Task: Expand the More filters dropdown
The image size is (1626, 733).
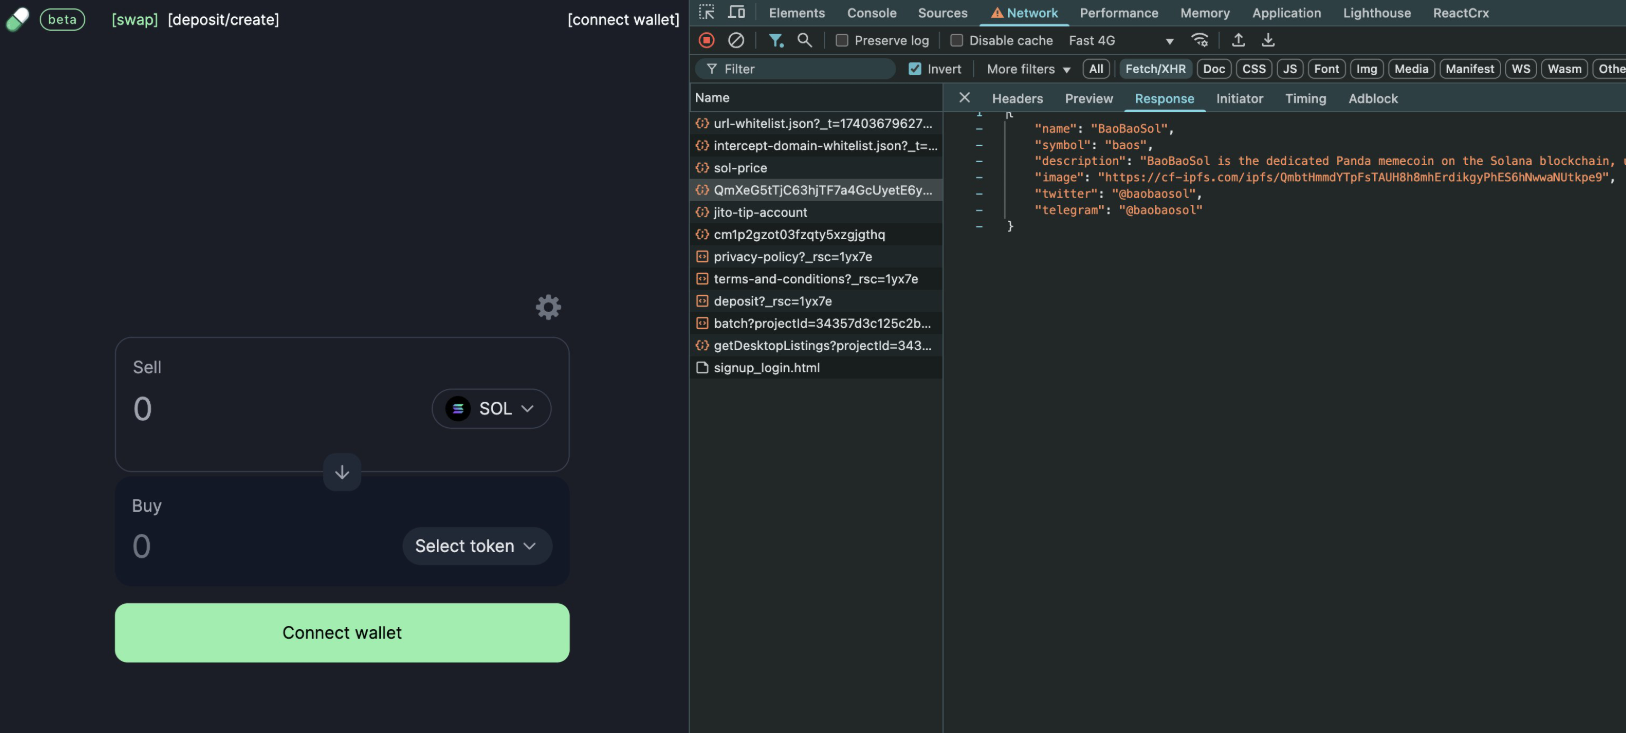Action: [1028, 69]
